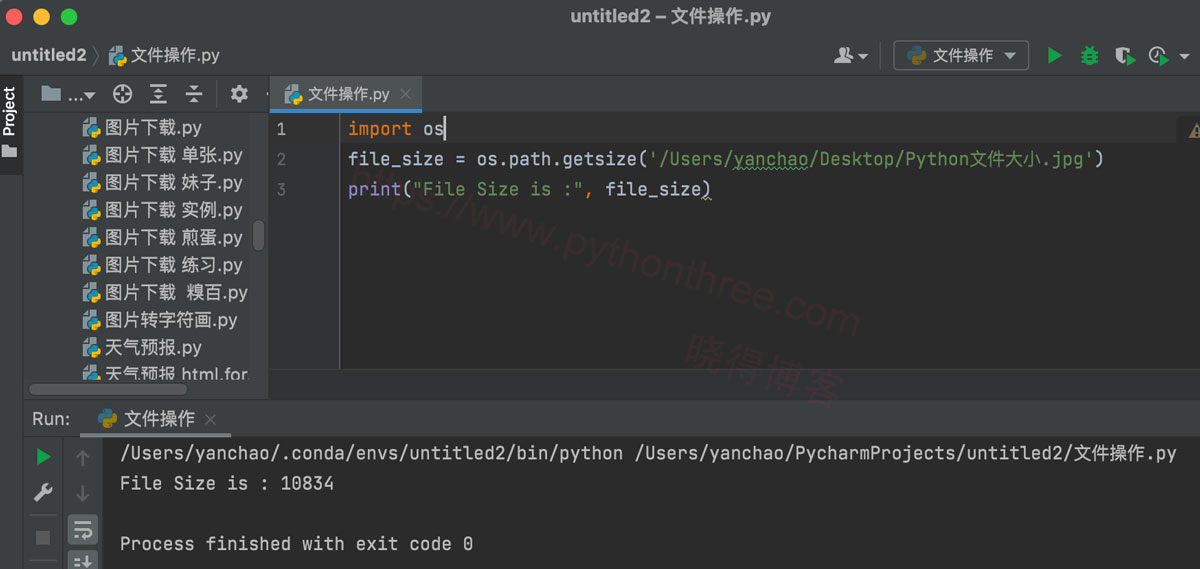1200x569 pixels.
Task: Click the Python icon beside 天气预报.py
Action: [91, 348]
